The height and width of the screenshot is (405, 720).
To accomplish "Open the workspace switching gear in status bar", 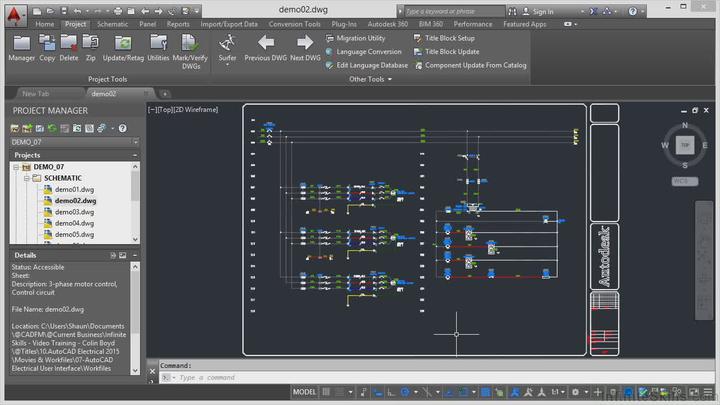I will [x=575, y=392].
